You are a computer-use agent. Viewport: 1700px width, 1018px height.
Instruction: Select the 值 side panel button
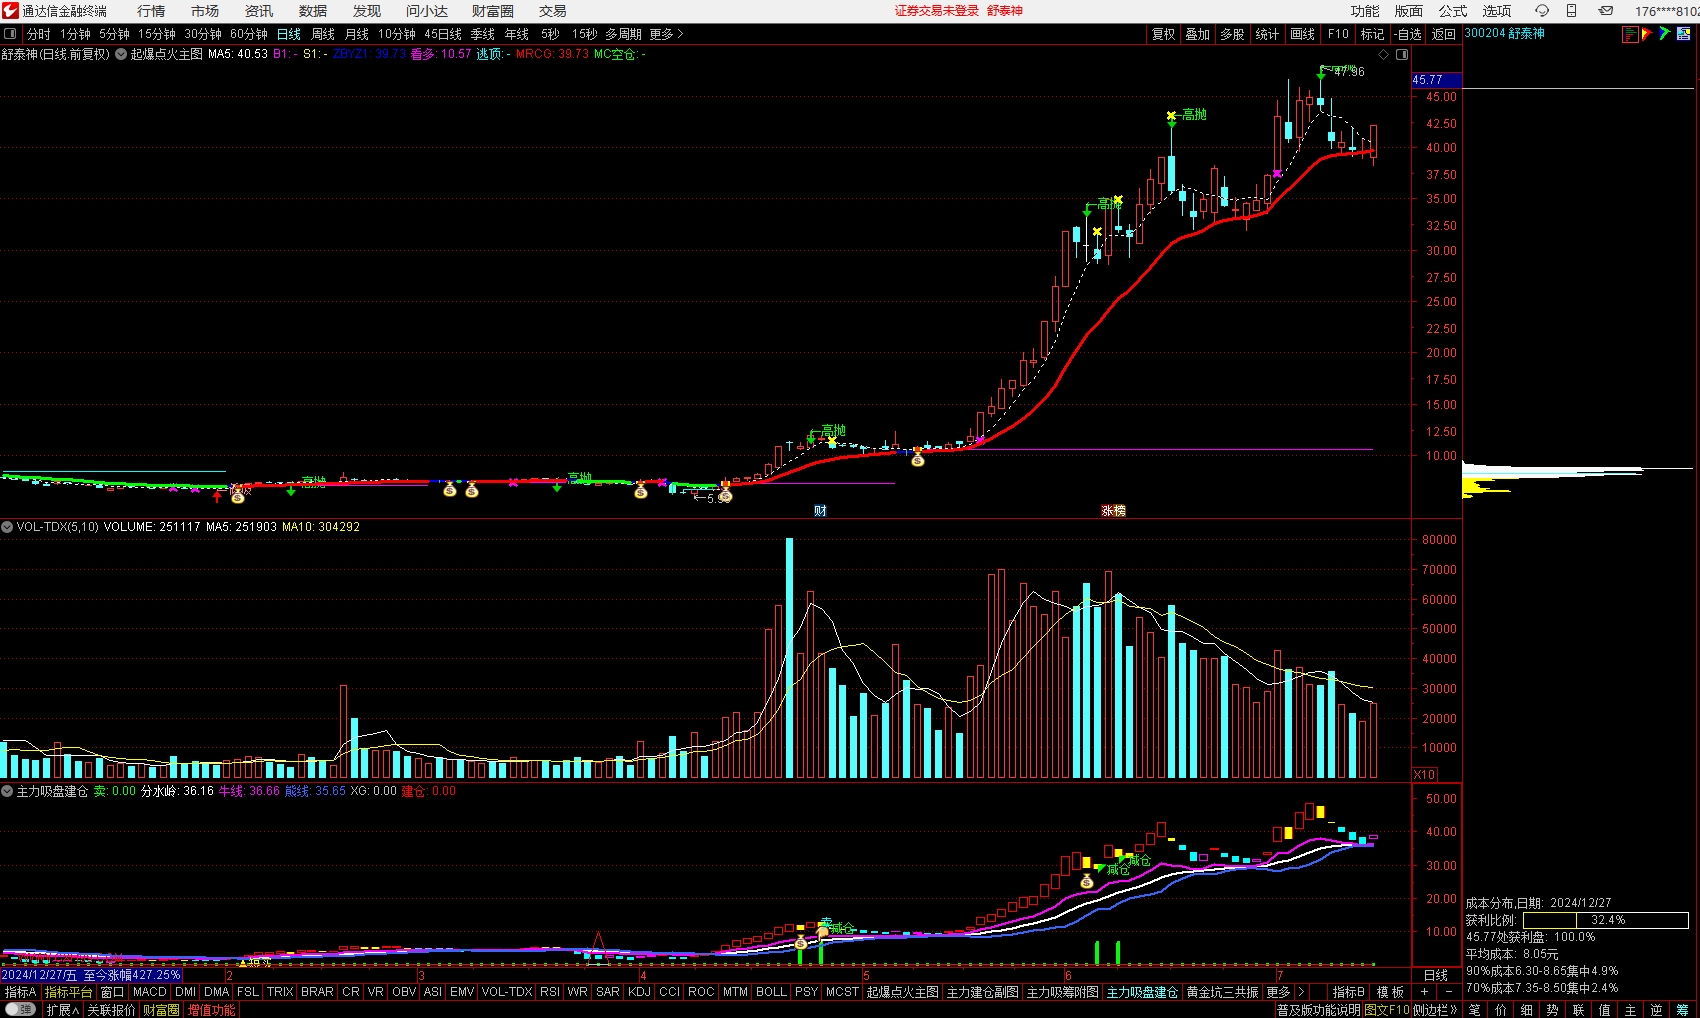coord(1604,1010)
